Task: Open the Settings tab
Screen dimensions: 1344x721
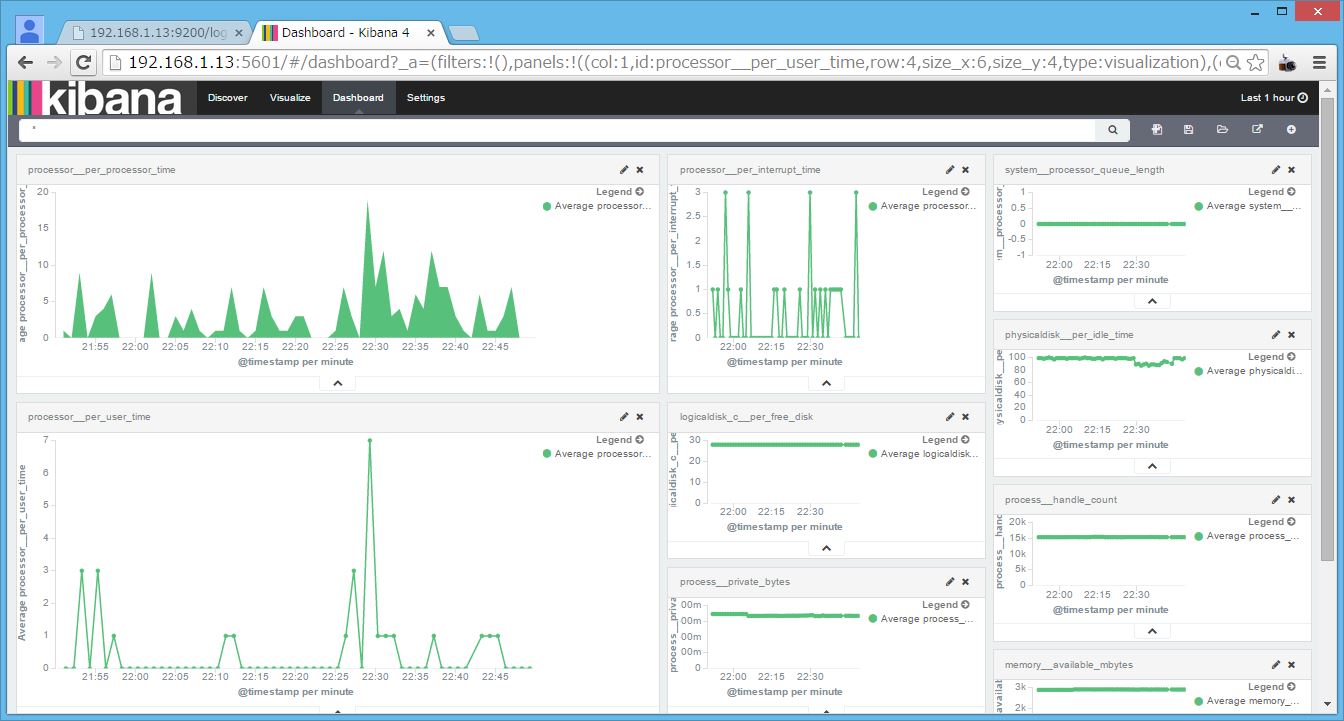Action: coord(425,97)
